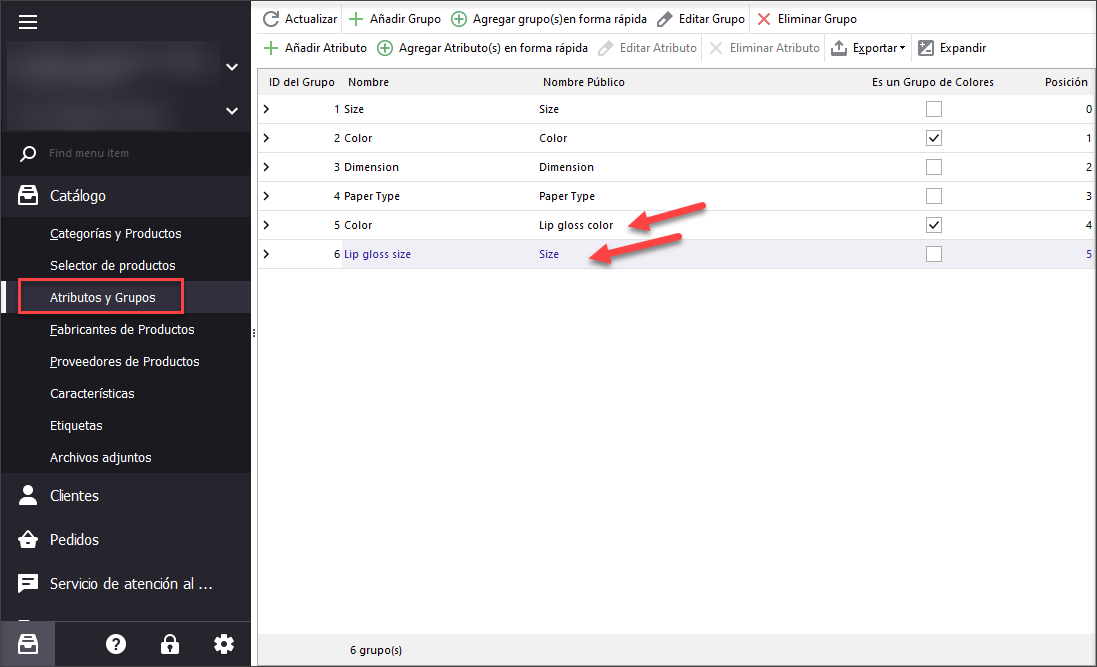Click the lock icon in bottom bar

click(170, 644)
